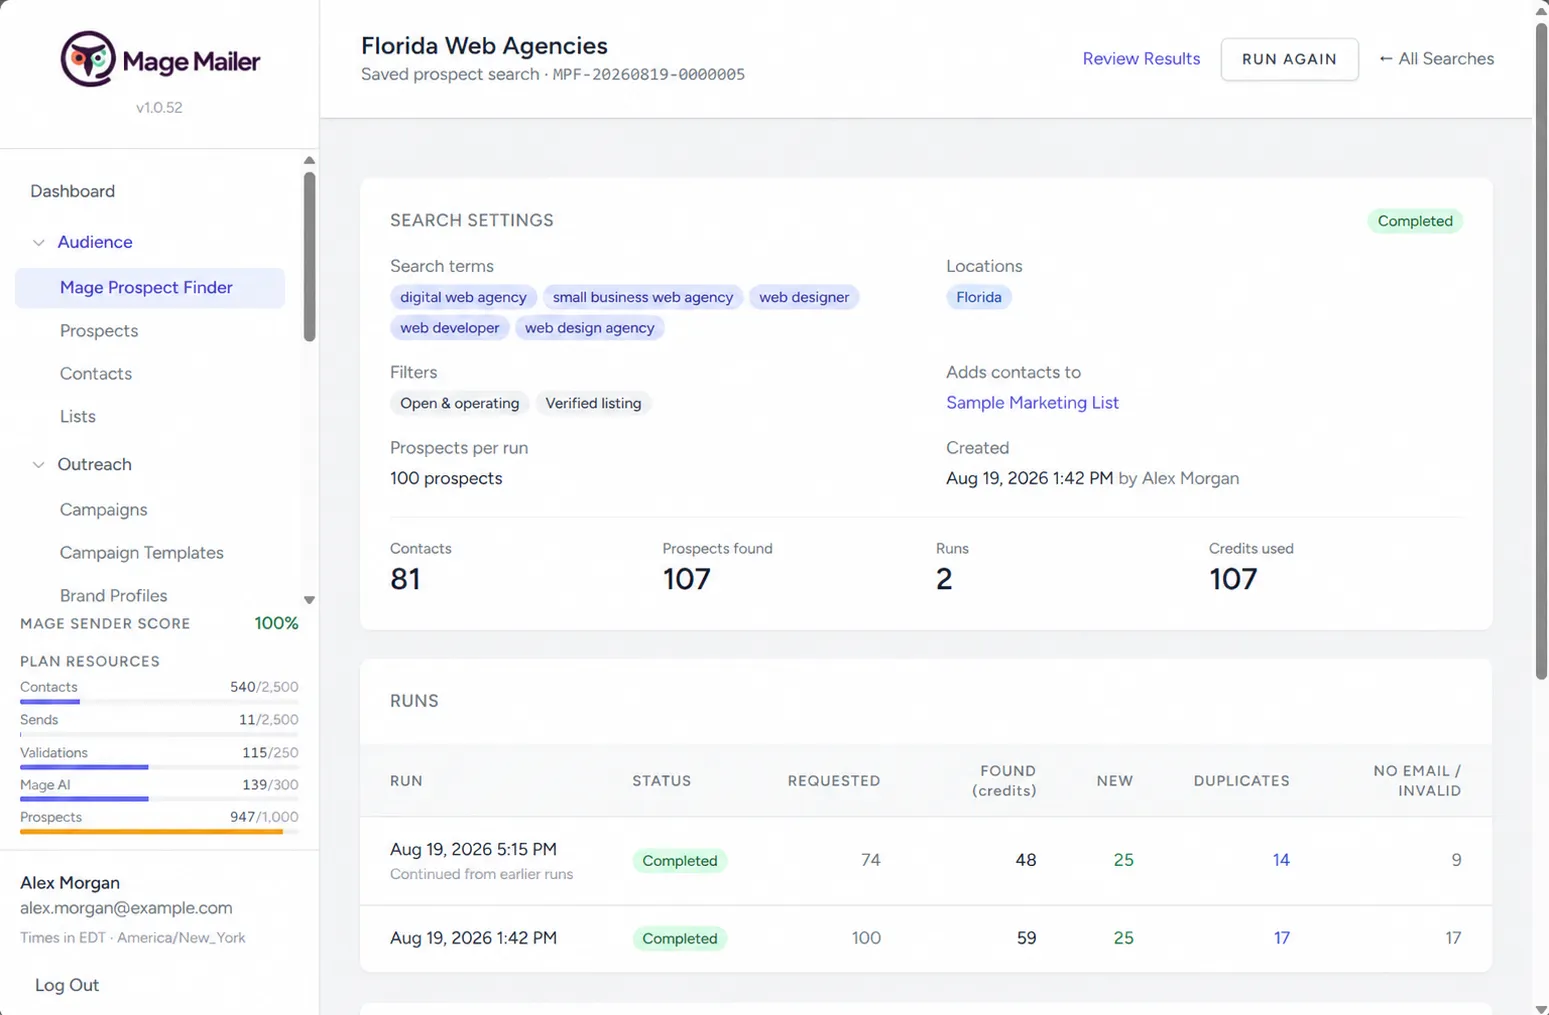1549x1015 pixels.
Task: Click the new count 25 in the 1:42 PM run
Action: [1123, 938]
